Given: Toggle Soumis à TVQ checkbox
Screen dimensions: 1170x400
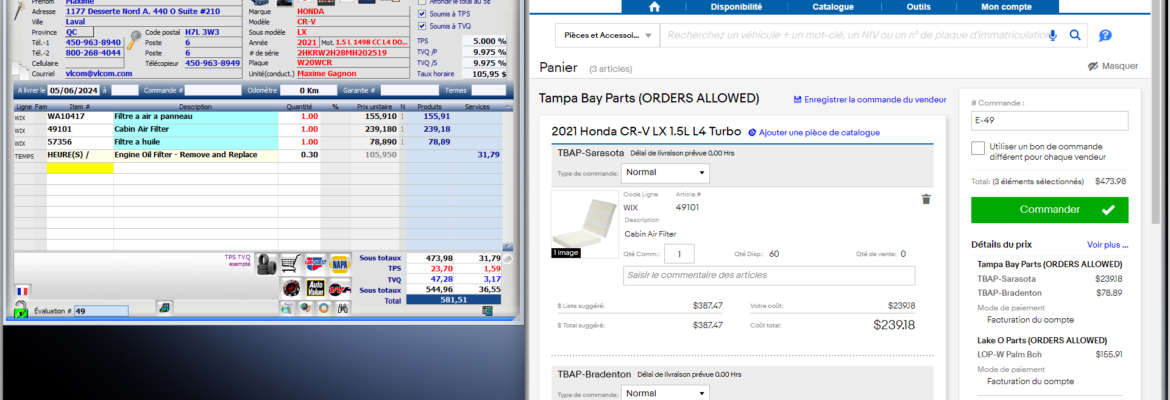Looking at the screenshot, I should (x=422, y=26).
